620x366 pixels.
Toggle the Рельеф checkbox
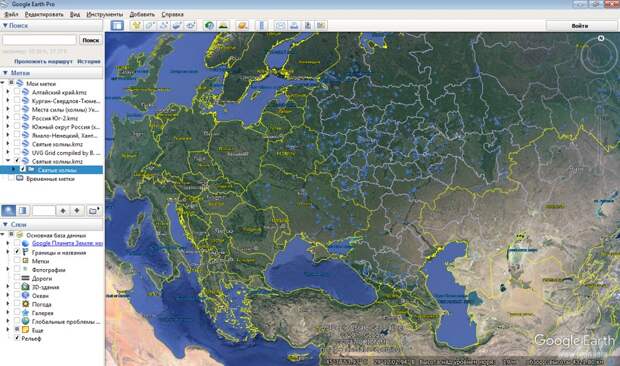tap(17, 338)
